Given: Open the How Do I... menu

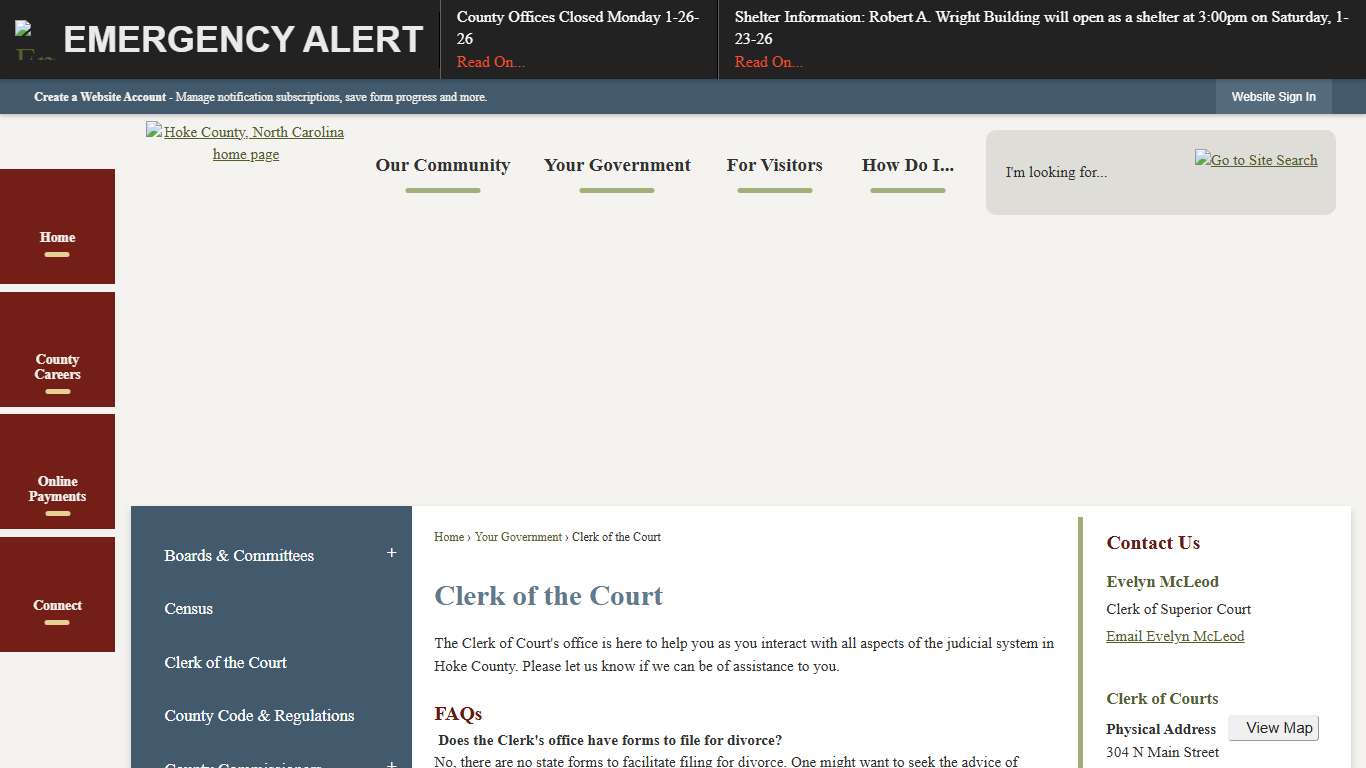Looking at the screenshot, I should [x=907, y=165].
